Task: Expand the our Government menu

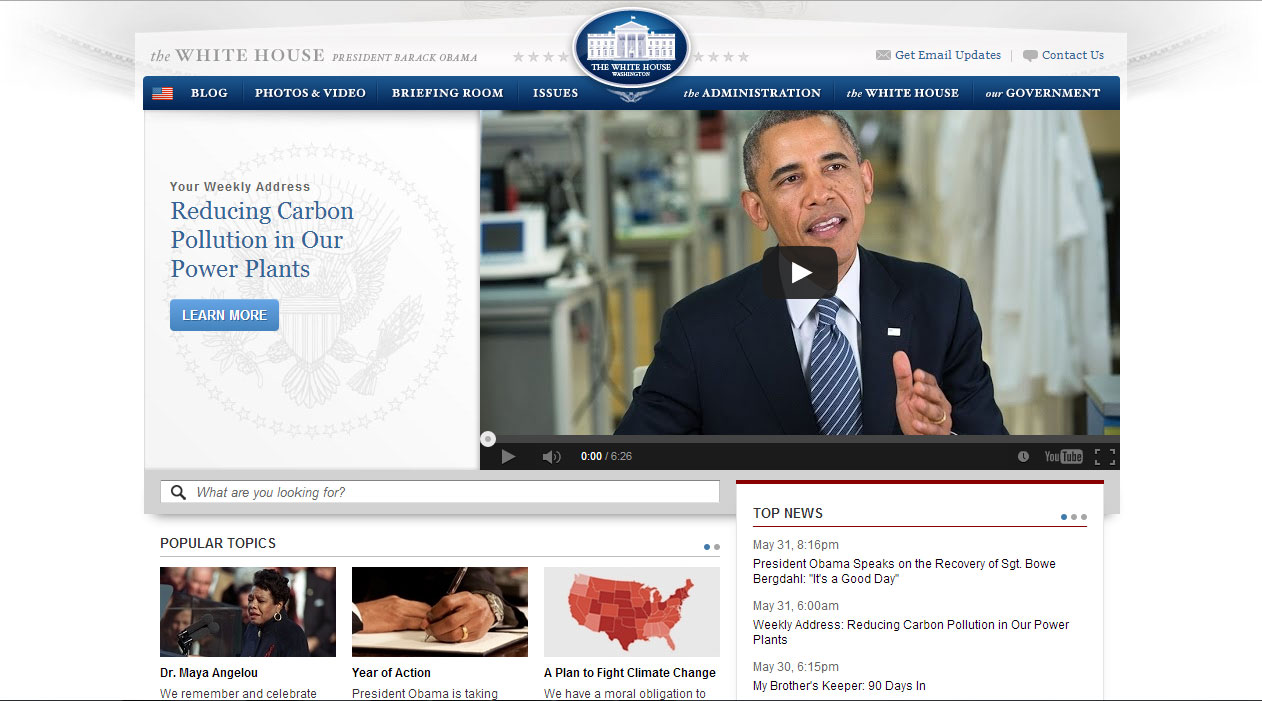Action: point(1042,93)
